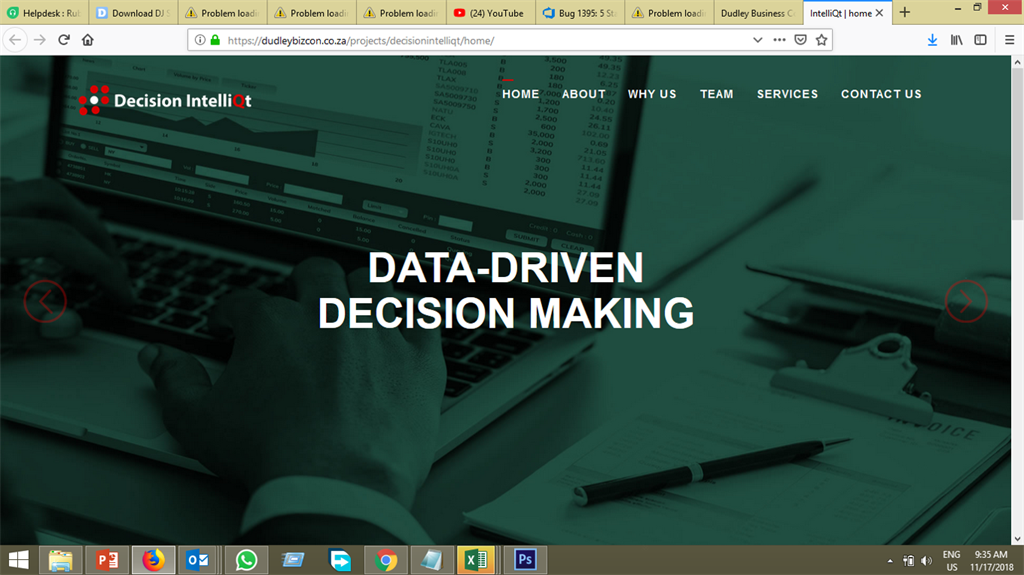Image resolution: width=1024 pixels, height=575 pixels.
Task: Open SERVICES navigation link
Action: pyautogui.click(x=787, y=94)
